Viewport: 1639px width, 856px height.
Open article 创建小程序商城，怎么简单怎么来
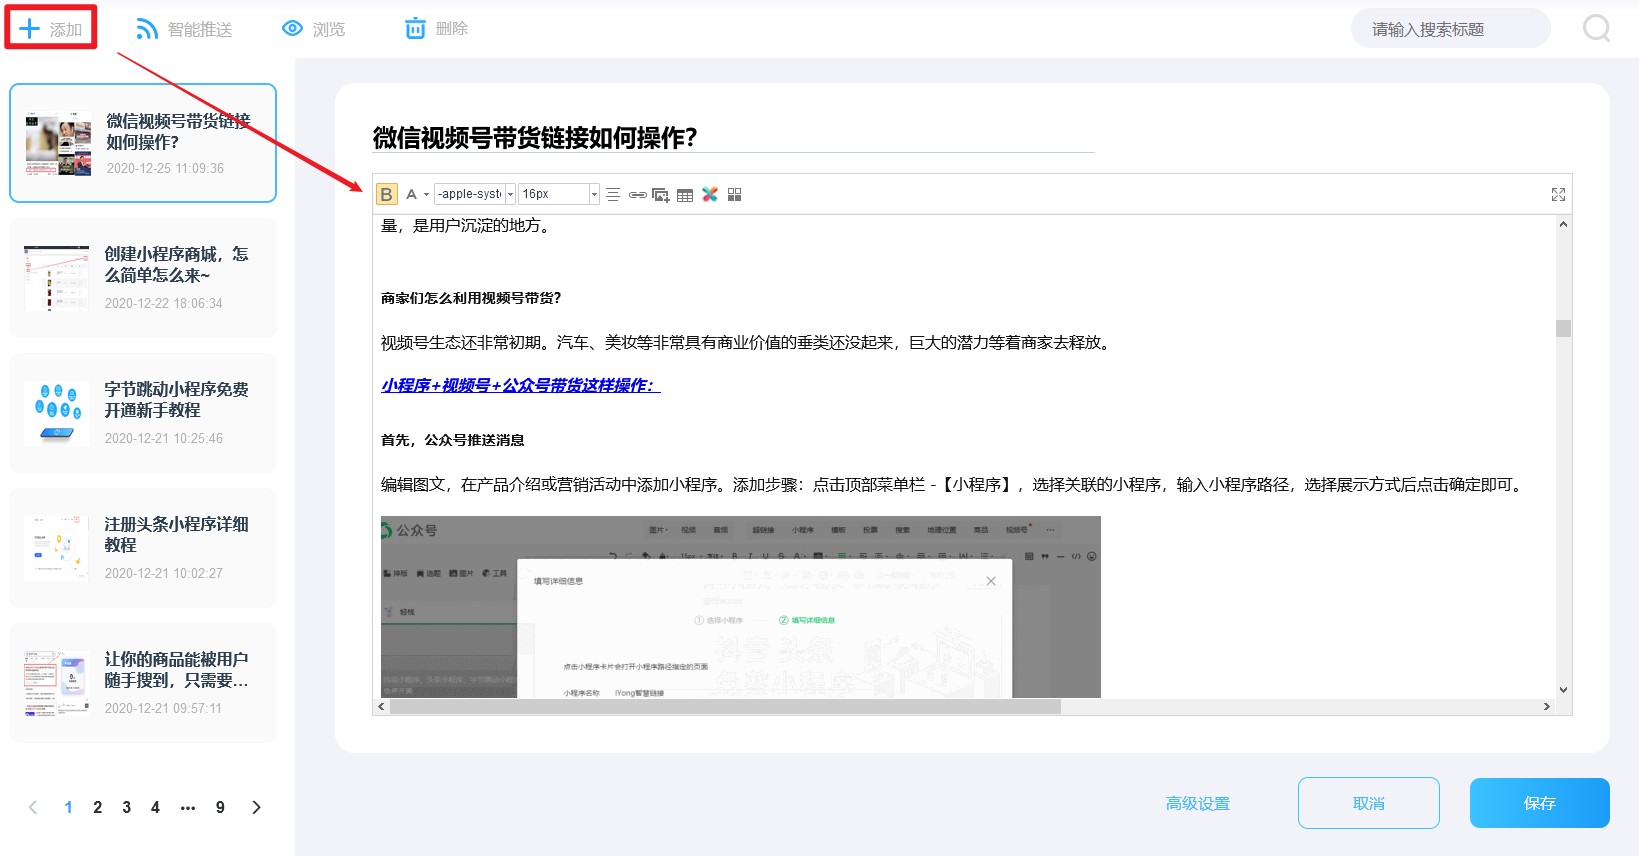click(143, 277)
